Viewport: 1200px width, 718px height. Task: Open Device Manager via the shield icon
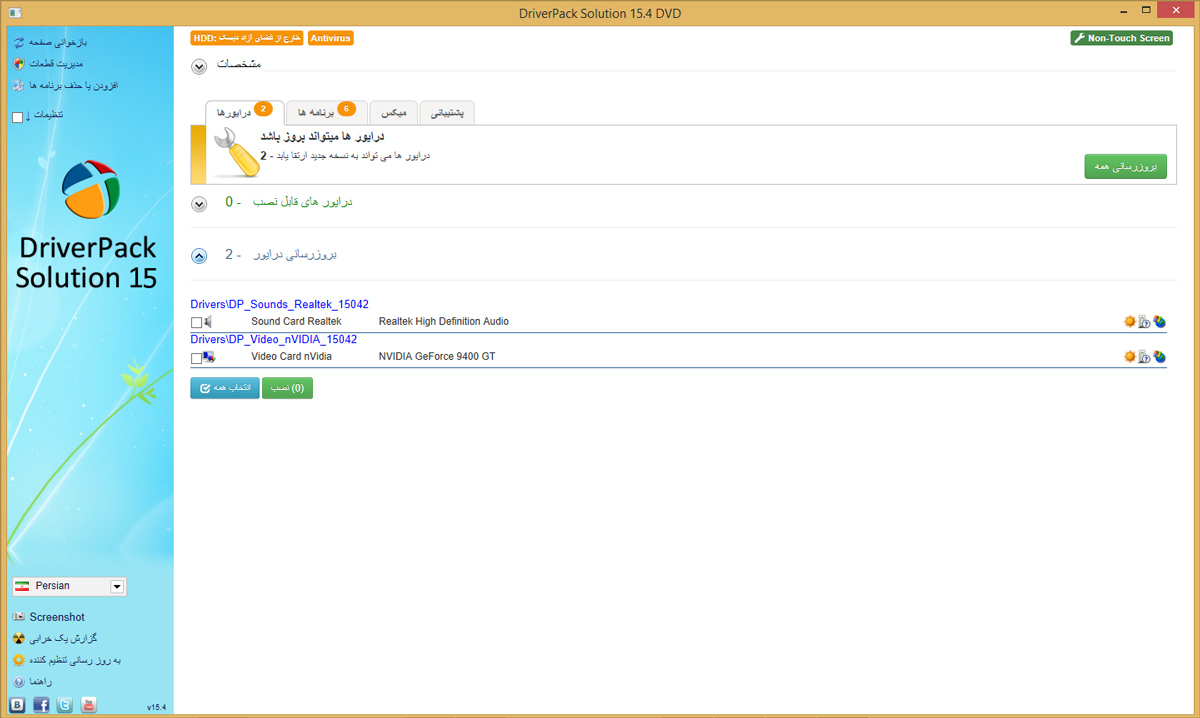tap(18, 64)
